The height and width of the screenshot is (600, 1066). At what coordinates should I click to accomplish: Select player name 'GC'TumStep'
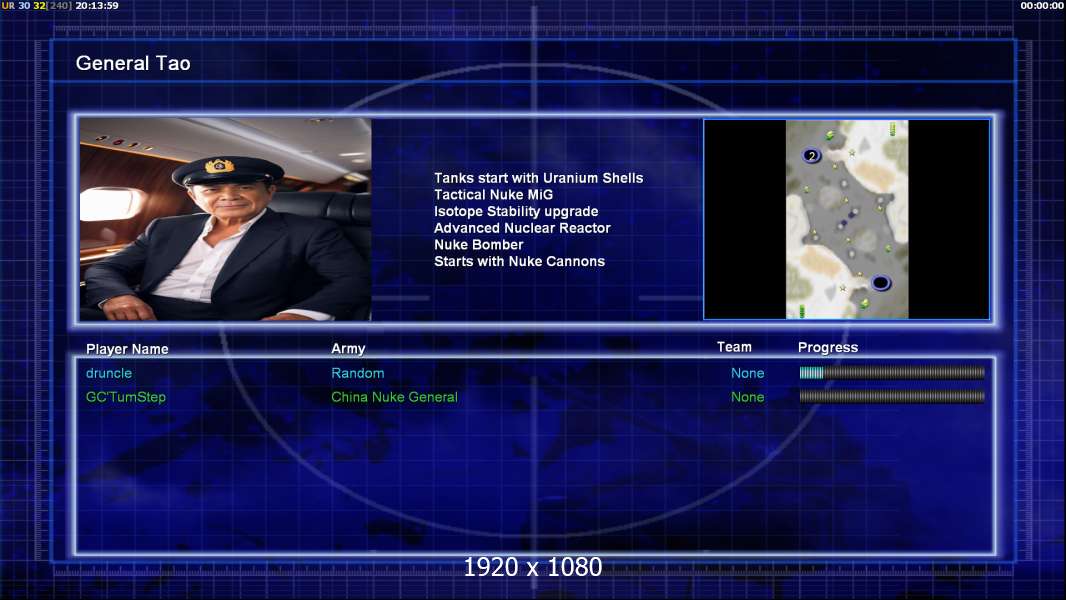click(126, 397)
